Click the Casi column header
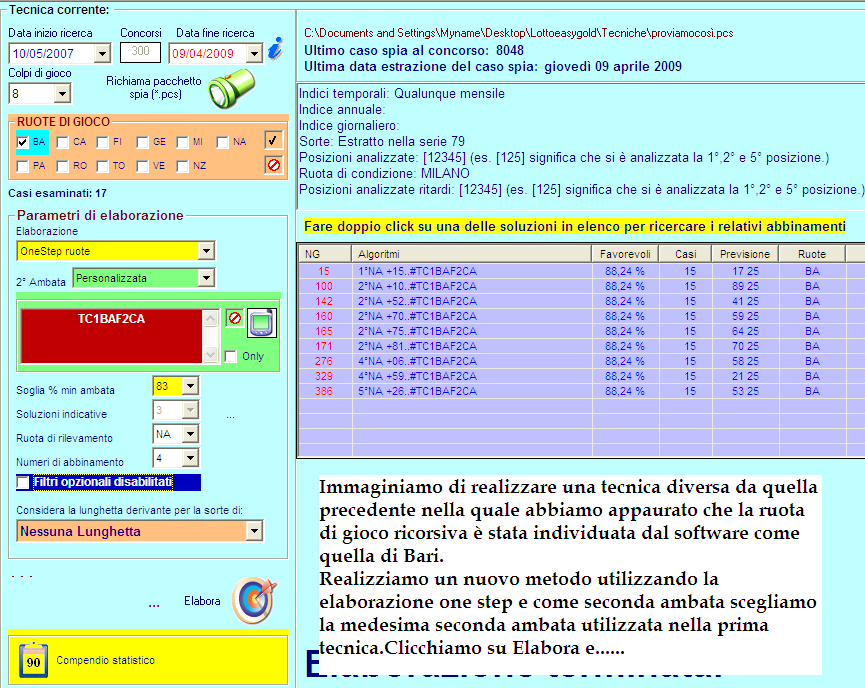Screen dimensions: 865x688 coord(686,254)
